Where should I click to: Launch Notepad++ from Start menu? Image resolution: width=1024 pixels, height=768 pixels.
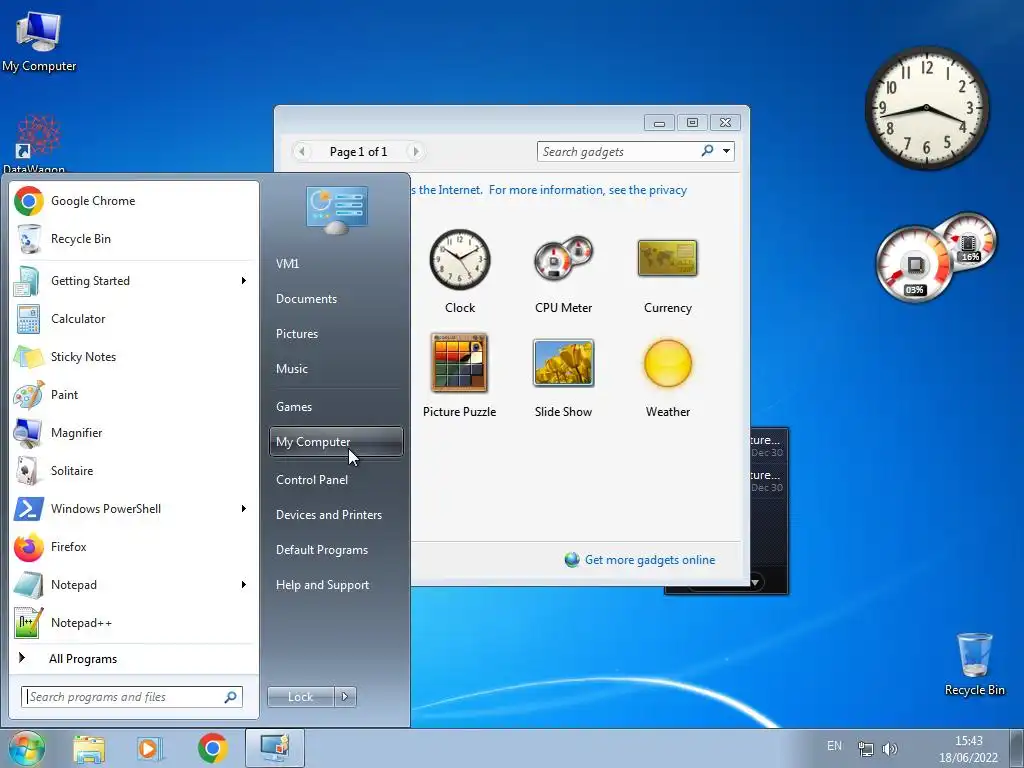(x=134, y=622)
